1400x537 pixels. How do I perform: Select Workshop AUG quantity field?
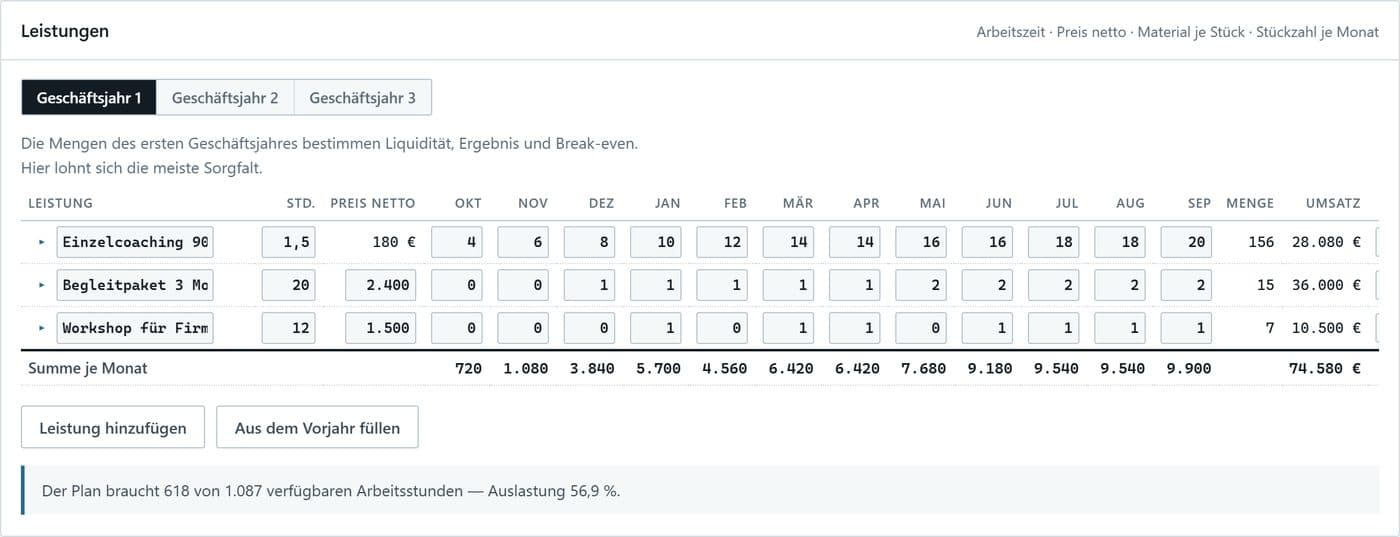pyautogui.click(x=1120, y=327)
